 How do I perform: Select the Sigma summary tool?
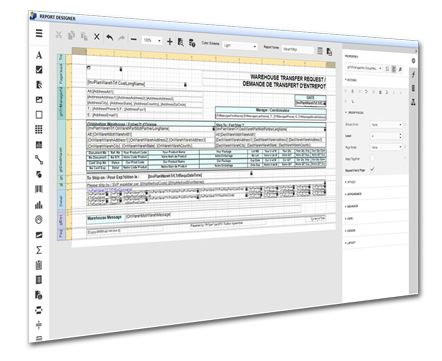[x=39, y=250]
